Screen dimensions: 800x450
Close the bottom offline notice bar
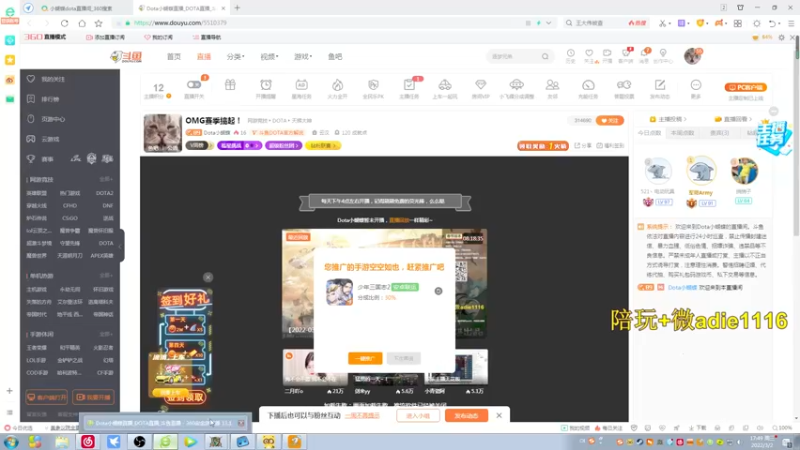pyautogui.click(x=499, y=415)
